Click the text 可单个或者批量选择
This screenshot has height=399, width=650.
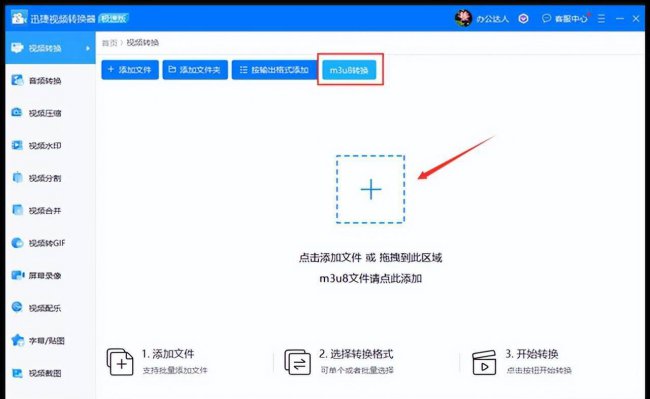click(357, 370)
